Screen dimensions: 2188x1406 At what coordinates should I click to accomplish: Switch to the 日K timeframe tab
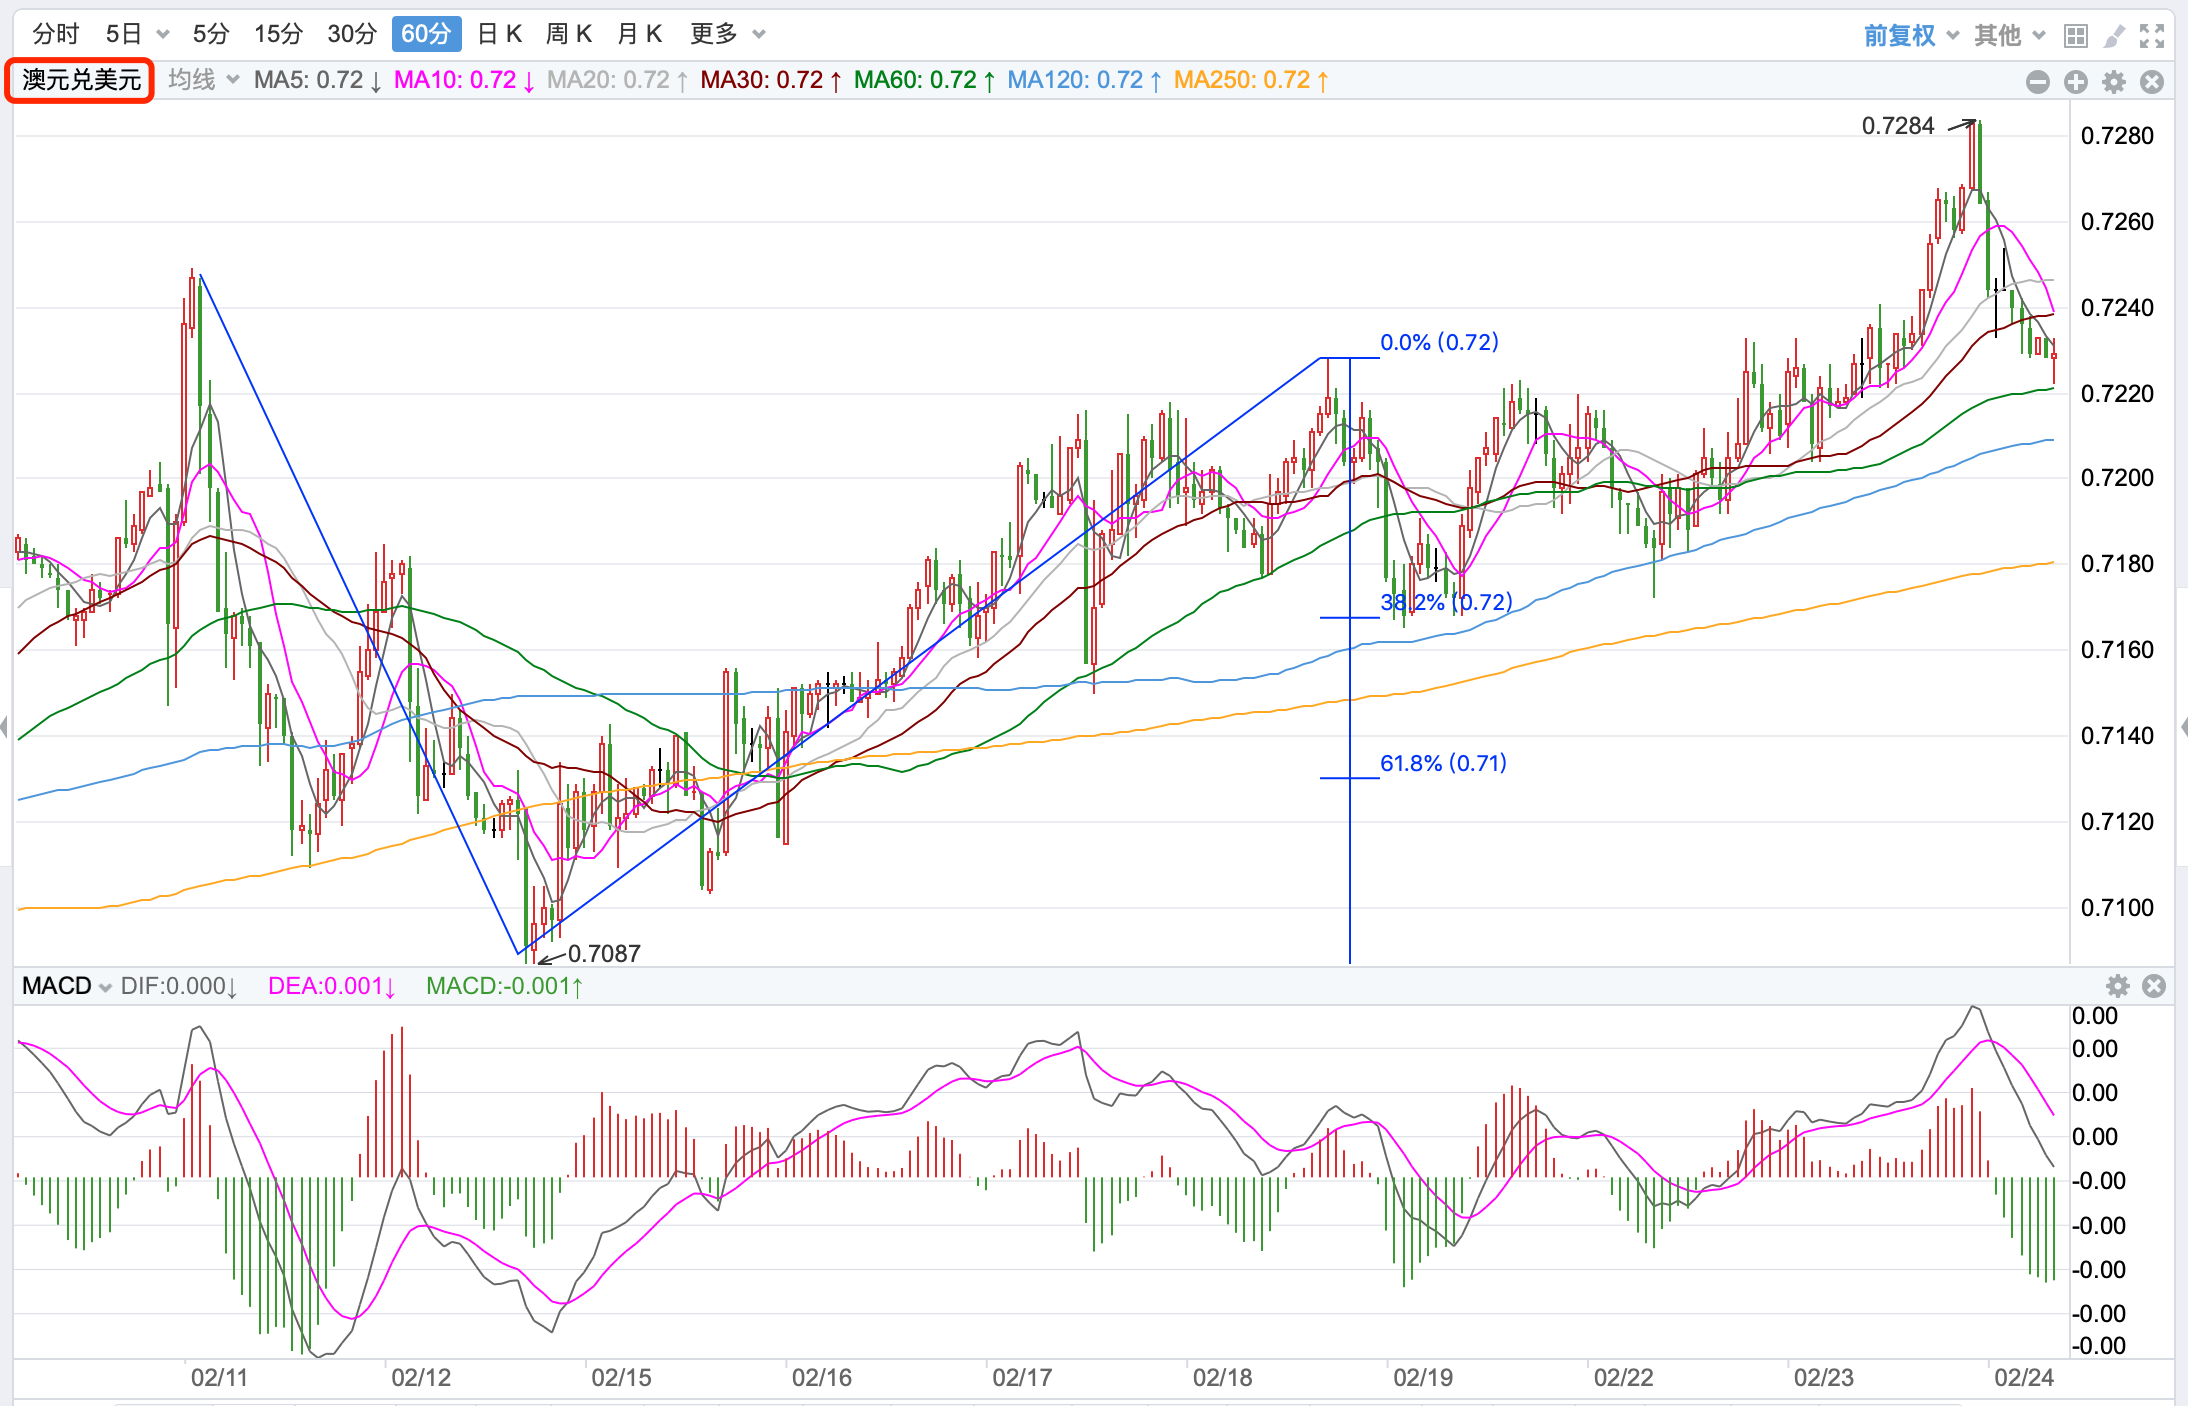click(500, 34)
